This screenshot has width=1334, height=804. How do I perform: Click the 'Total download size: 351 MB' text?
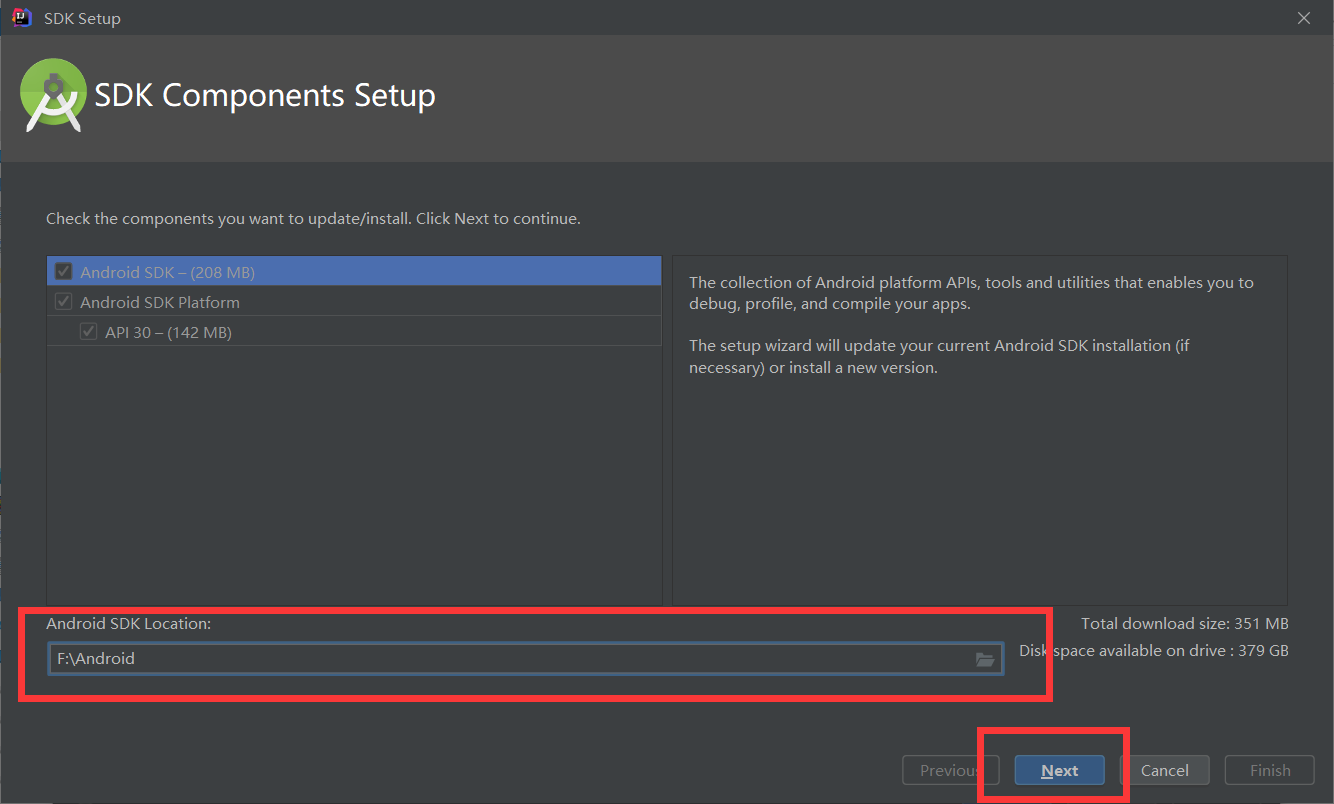click(1184, 623)
